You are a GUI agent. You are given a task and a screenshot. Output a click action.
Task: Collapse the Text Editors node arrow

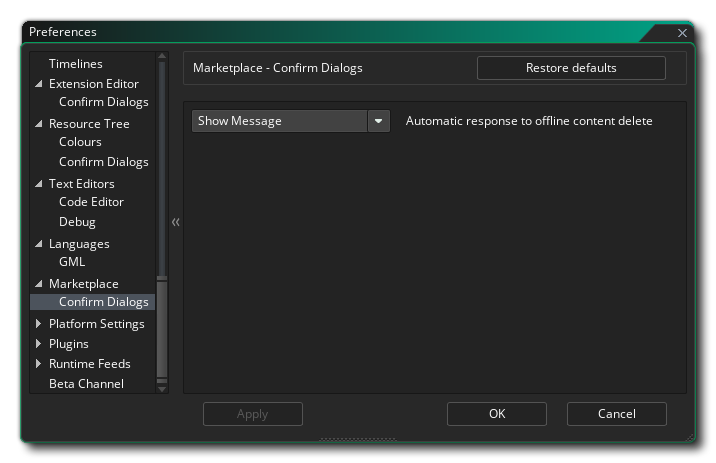39,184
